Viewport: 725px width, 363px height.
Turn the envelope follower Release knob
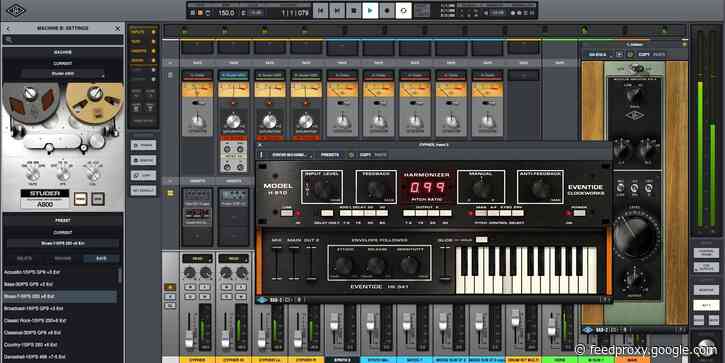377,265
